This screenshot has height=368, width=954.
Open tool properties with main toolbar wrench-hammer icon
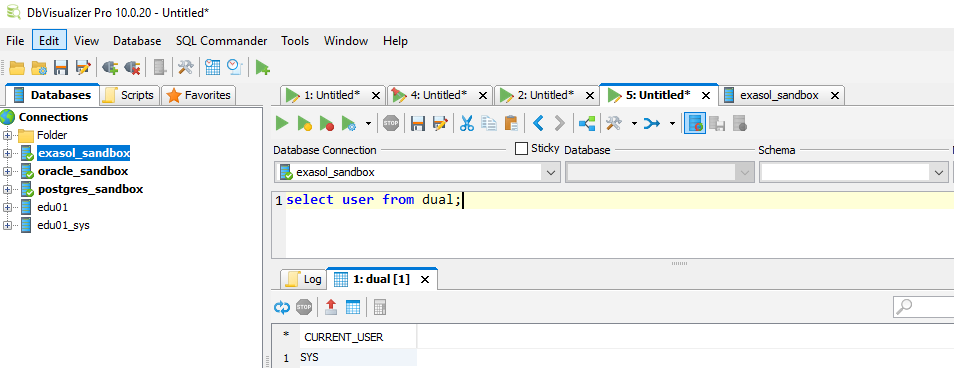186,68
